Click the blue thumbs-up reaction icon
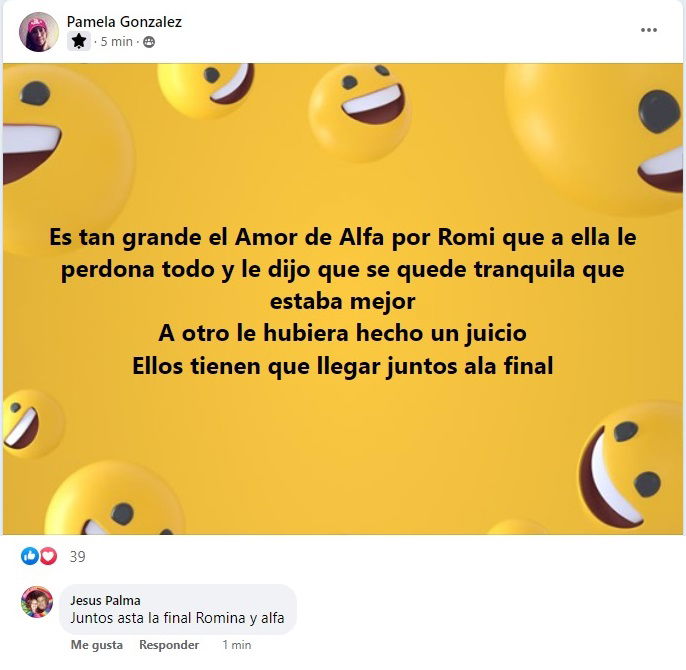This screenshot has width=686, height=670. [x=30, y=556]
